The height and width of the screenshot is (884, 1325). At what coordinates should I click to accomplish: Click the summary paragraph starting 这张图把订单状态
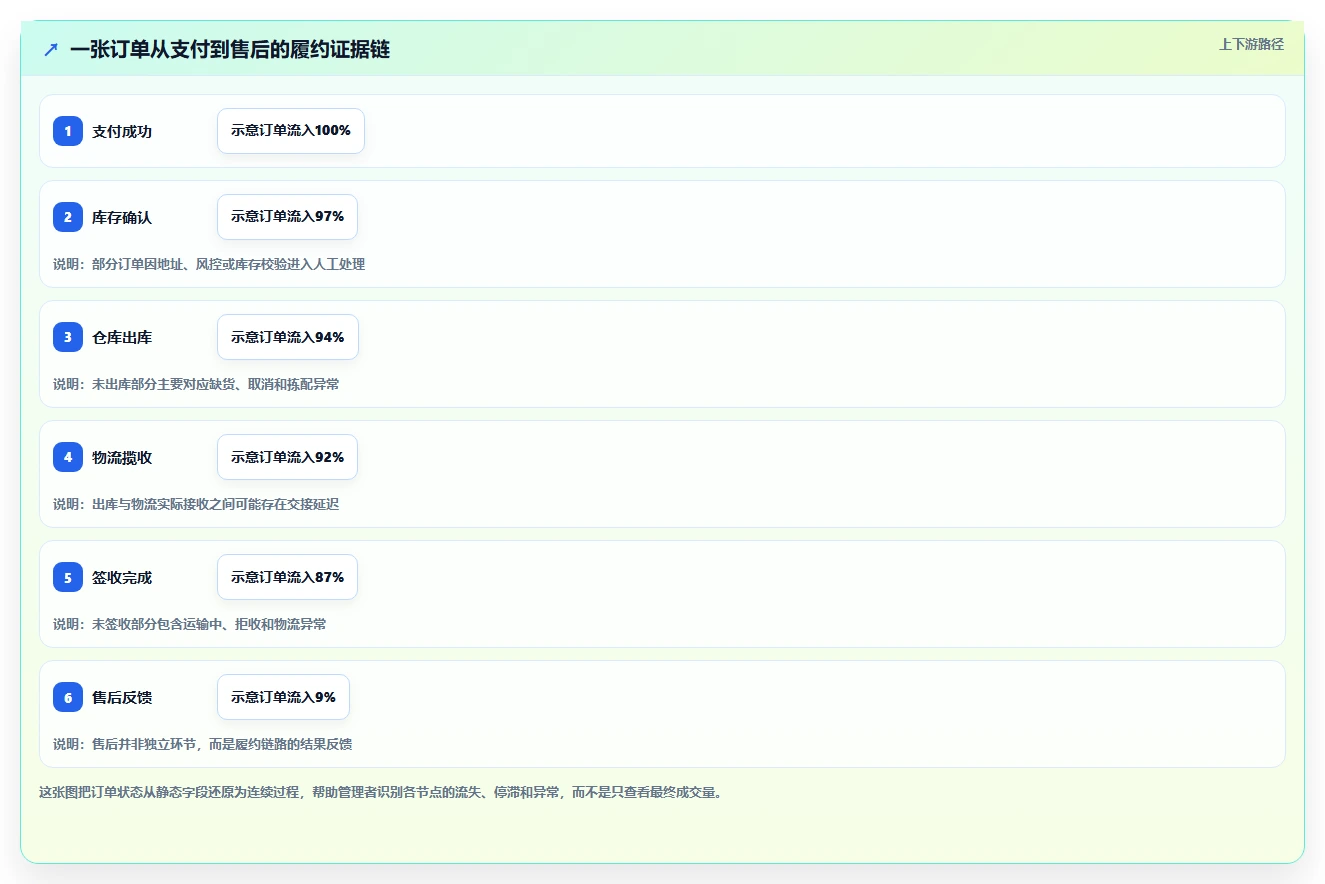381,792
